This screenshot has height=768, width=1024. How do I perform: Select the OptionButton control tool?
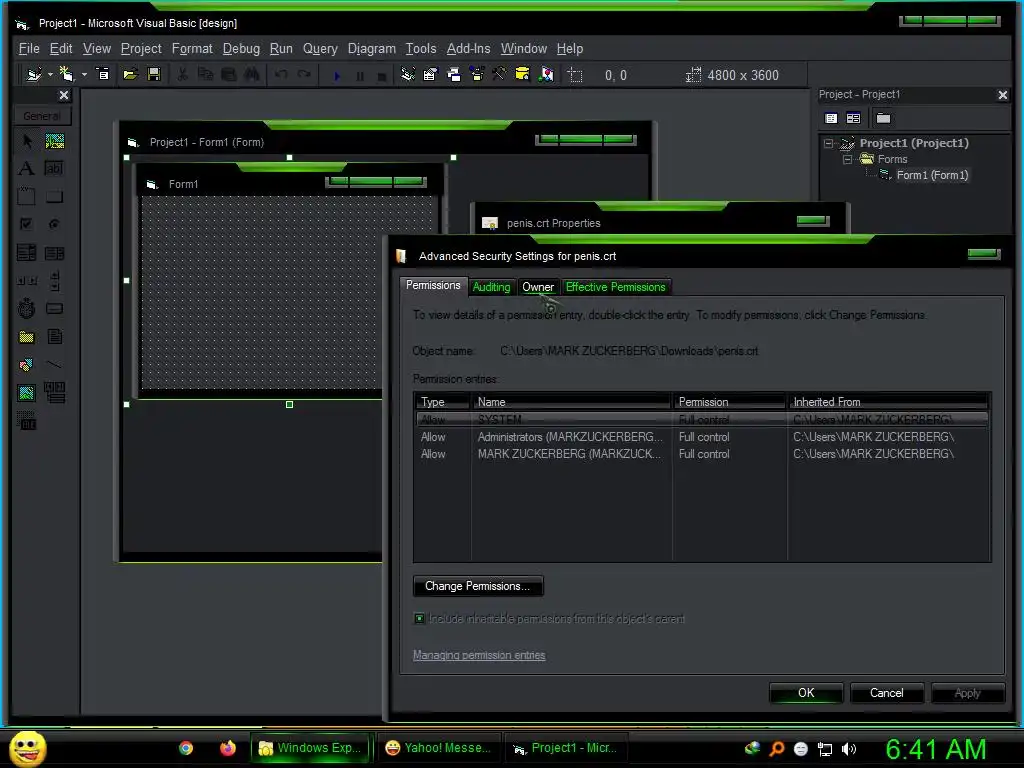(x=55, y=224)
